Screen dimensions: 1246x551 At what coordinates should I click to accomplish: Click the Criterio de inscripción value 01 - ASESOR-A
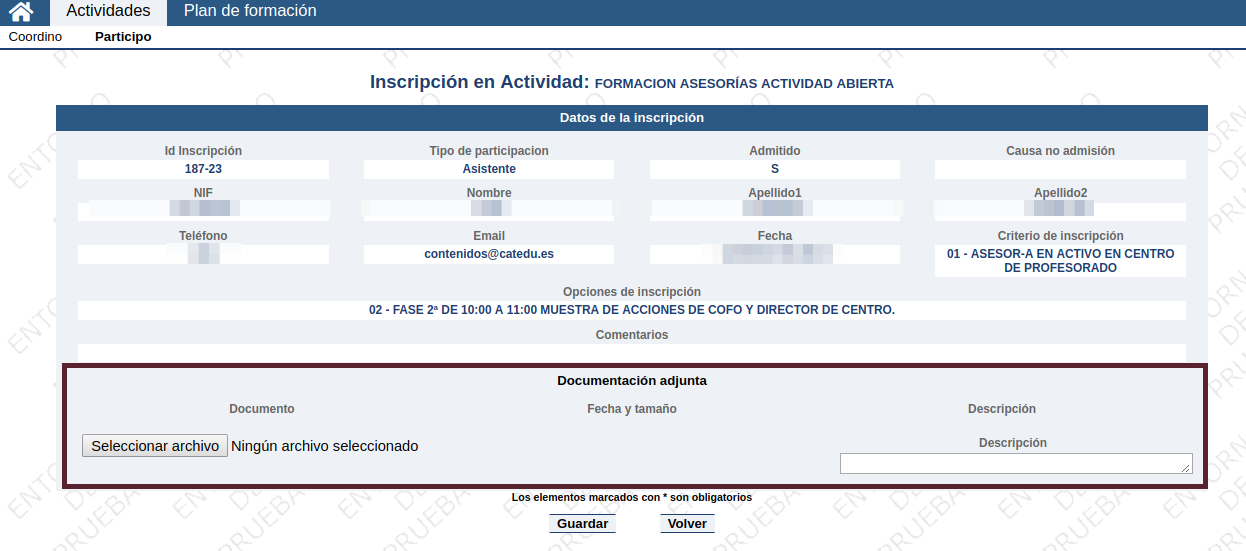1061,261
